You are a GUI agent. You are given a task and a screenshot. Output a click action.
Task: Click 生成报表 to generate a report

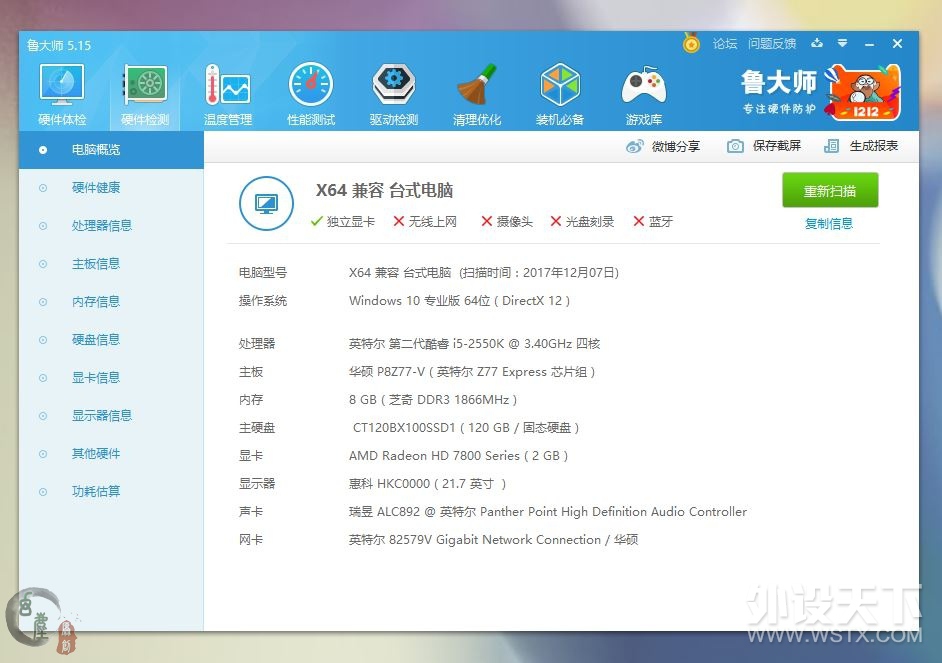[861, 146]
